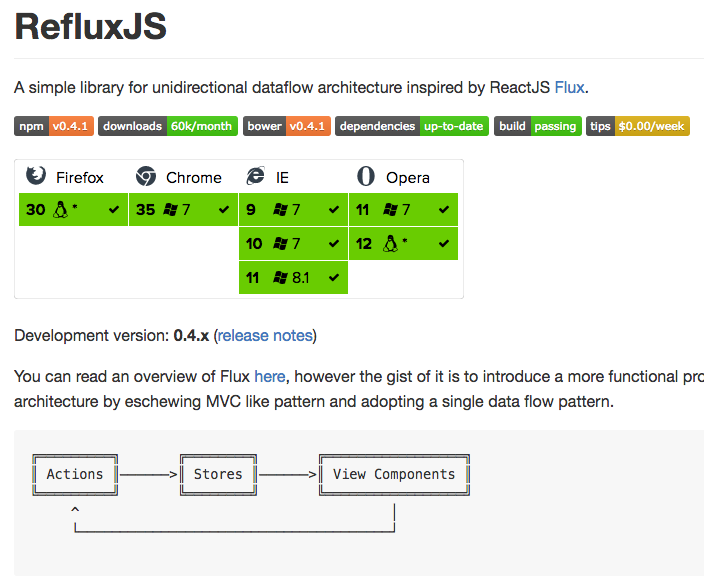Click the Opera browser icon
Image resolution: width=704 pixels, height=587 pixels.
(x=365, y=176)
